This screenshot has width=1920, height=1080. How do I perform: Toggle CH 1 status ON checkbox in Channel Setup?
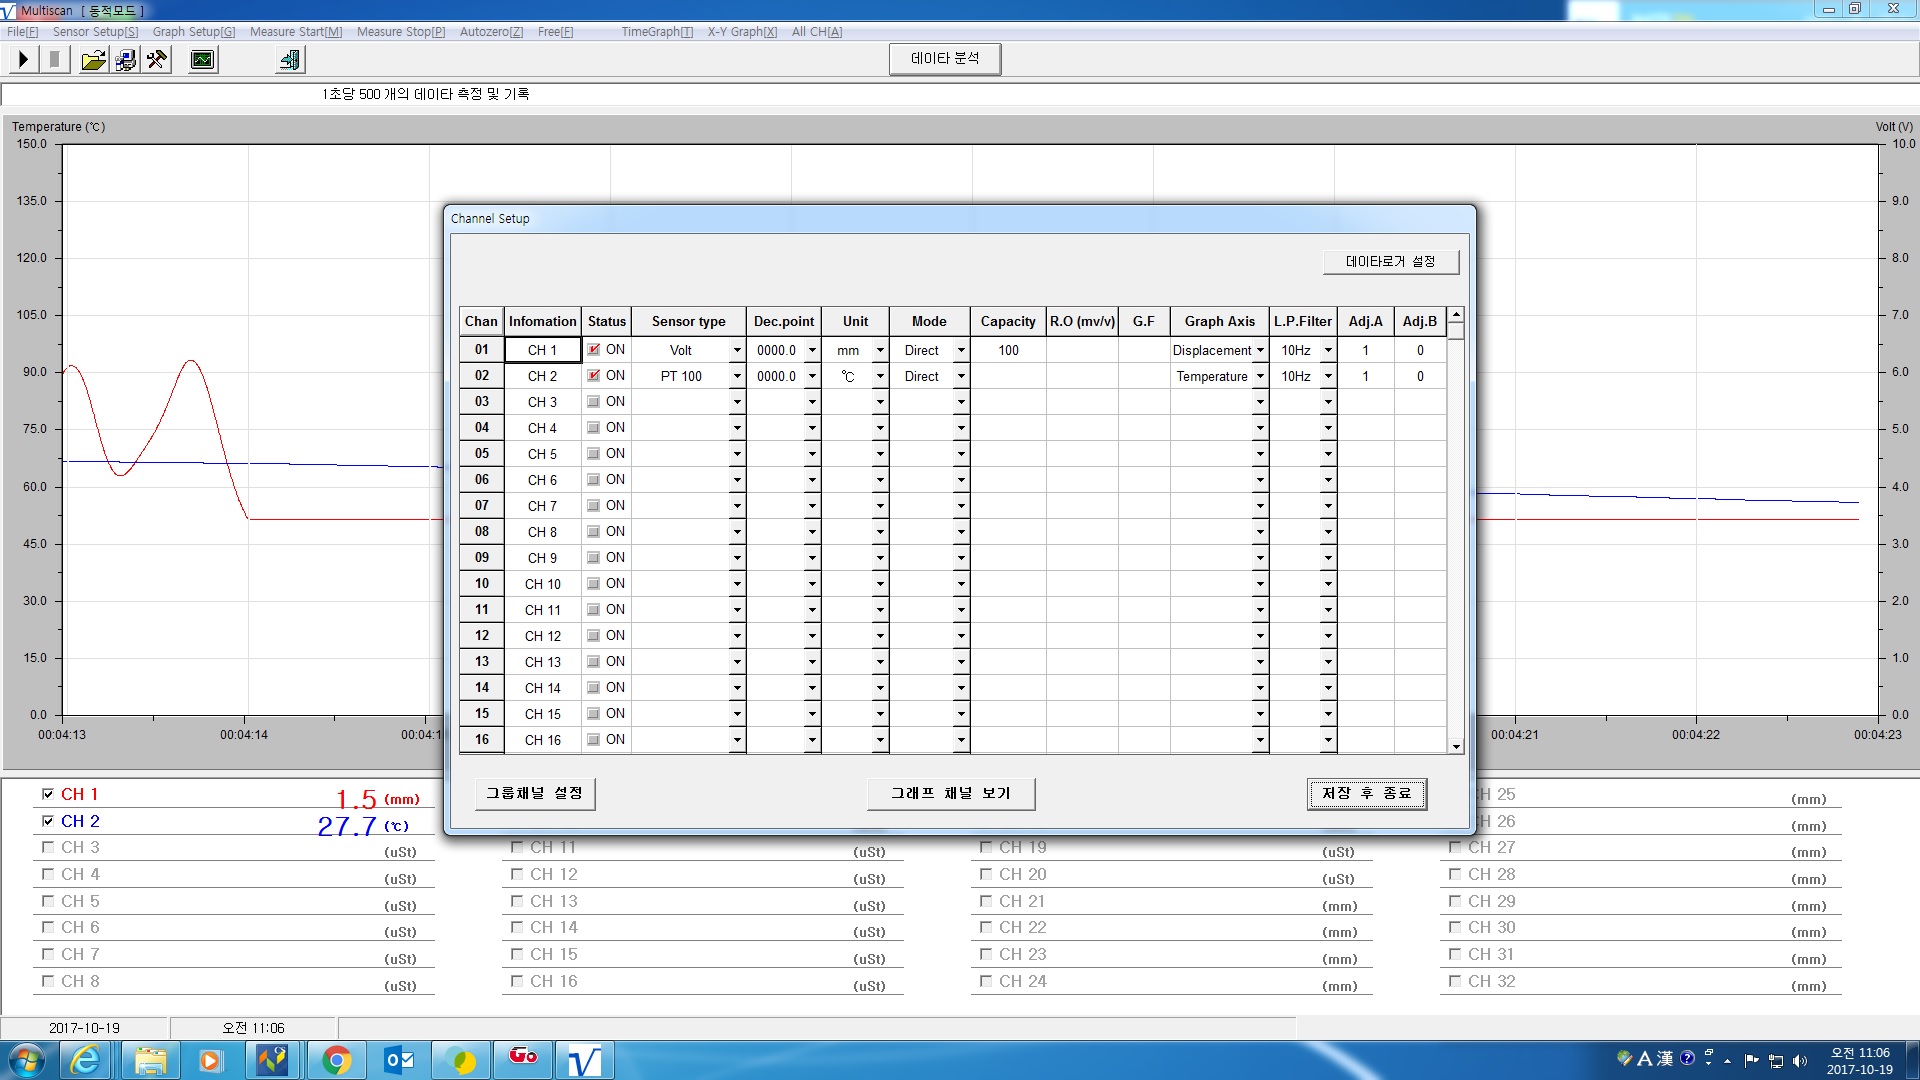pos(594,350)
